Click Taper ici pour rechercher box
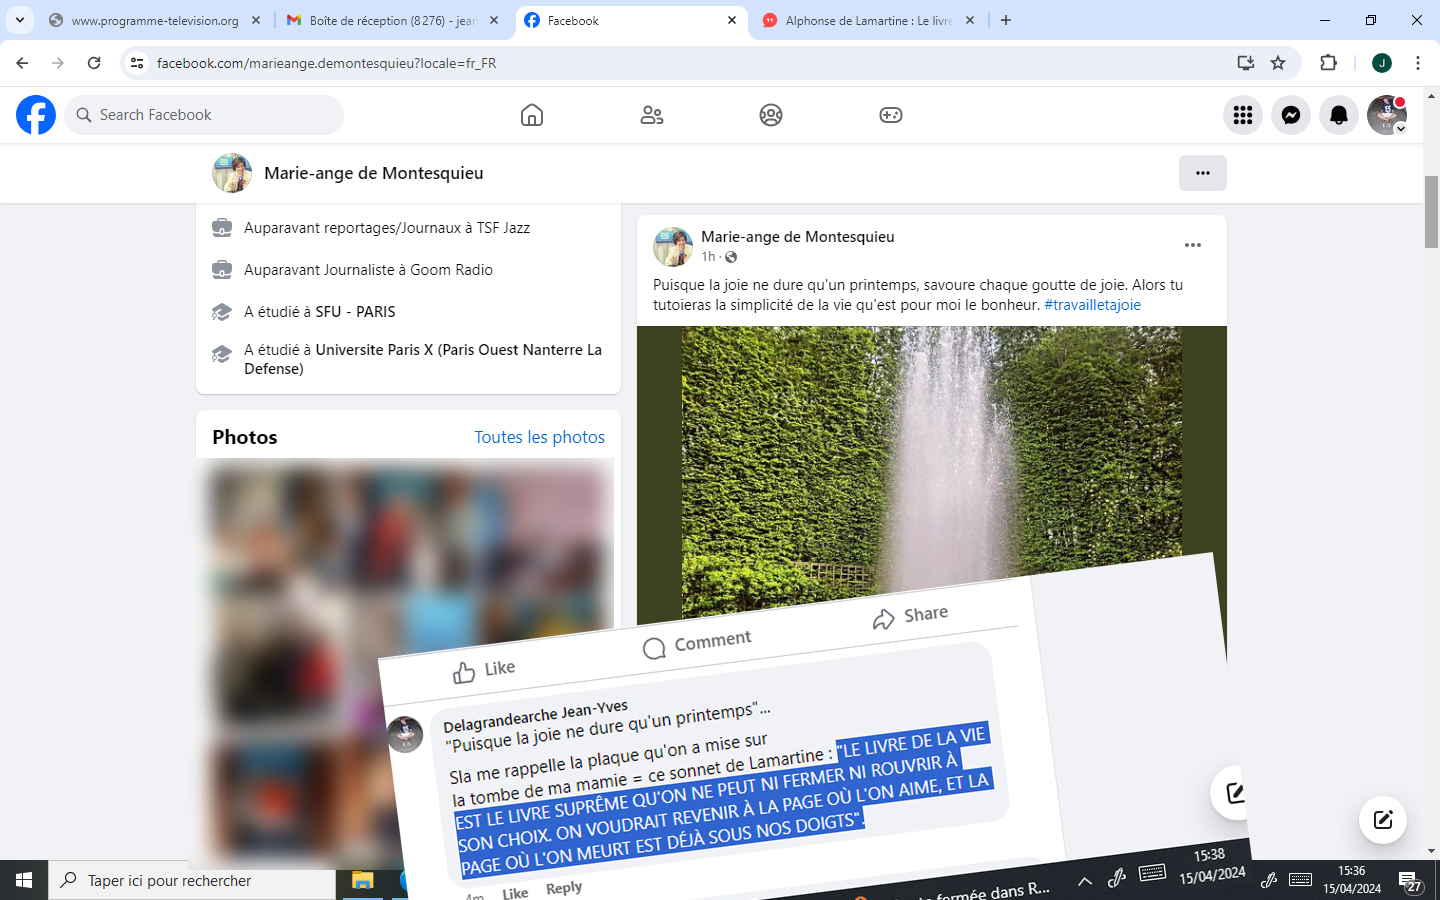The image size is (1440, 900). pyautogui.click(x=192, y=880)
